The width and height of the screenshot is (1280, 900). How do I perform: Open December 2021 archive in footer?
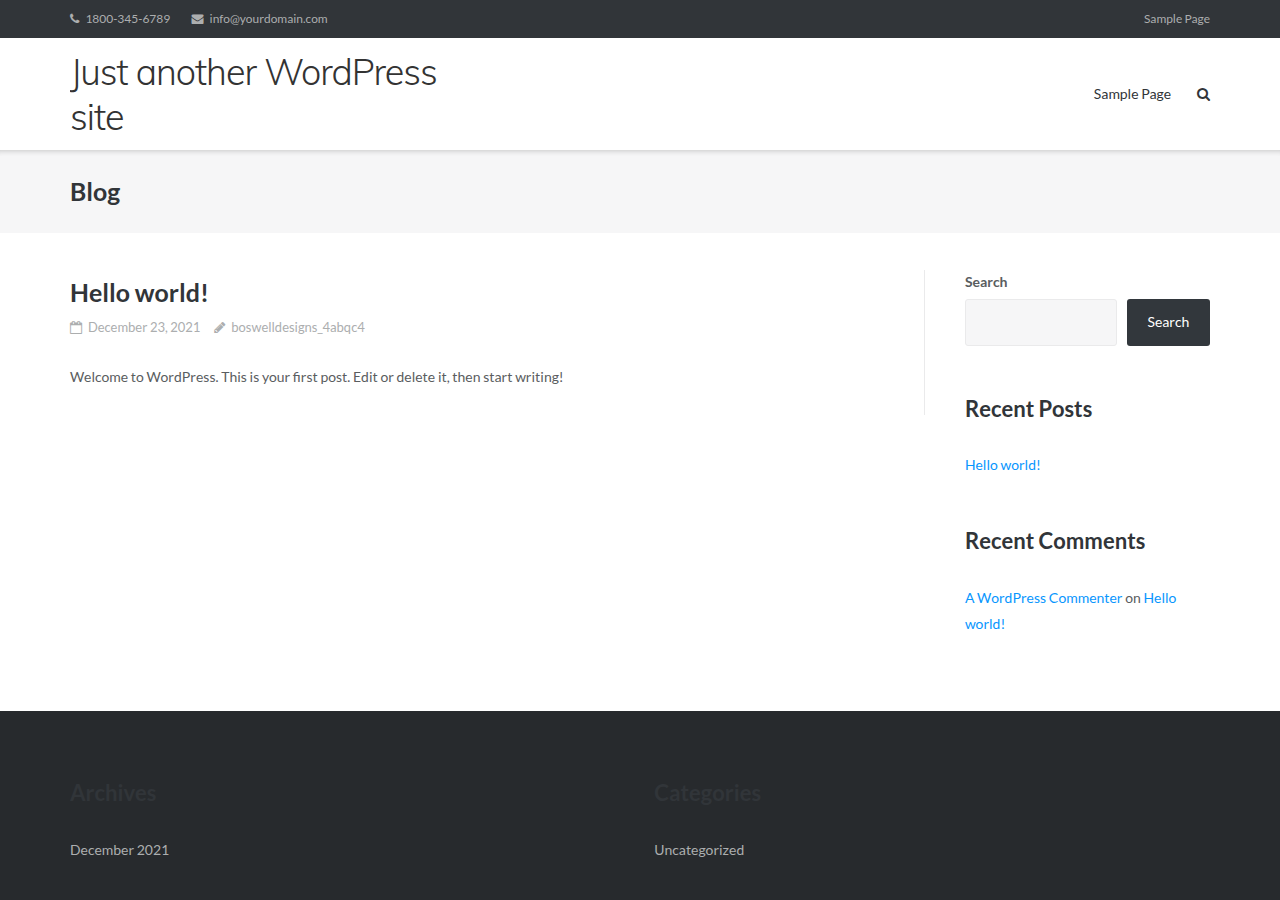point(119,850)
